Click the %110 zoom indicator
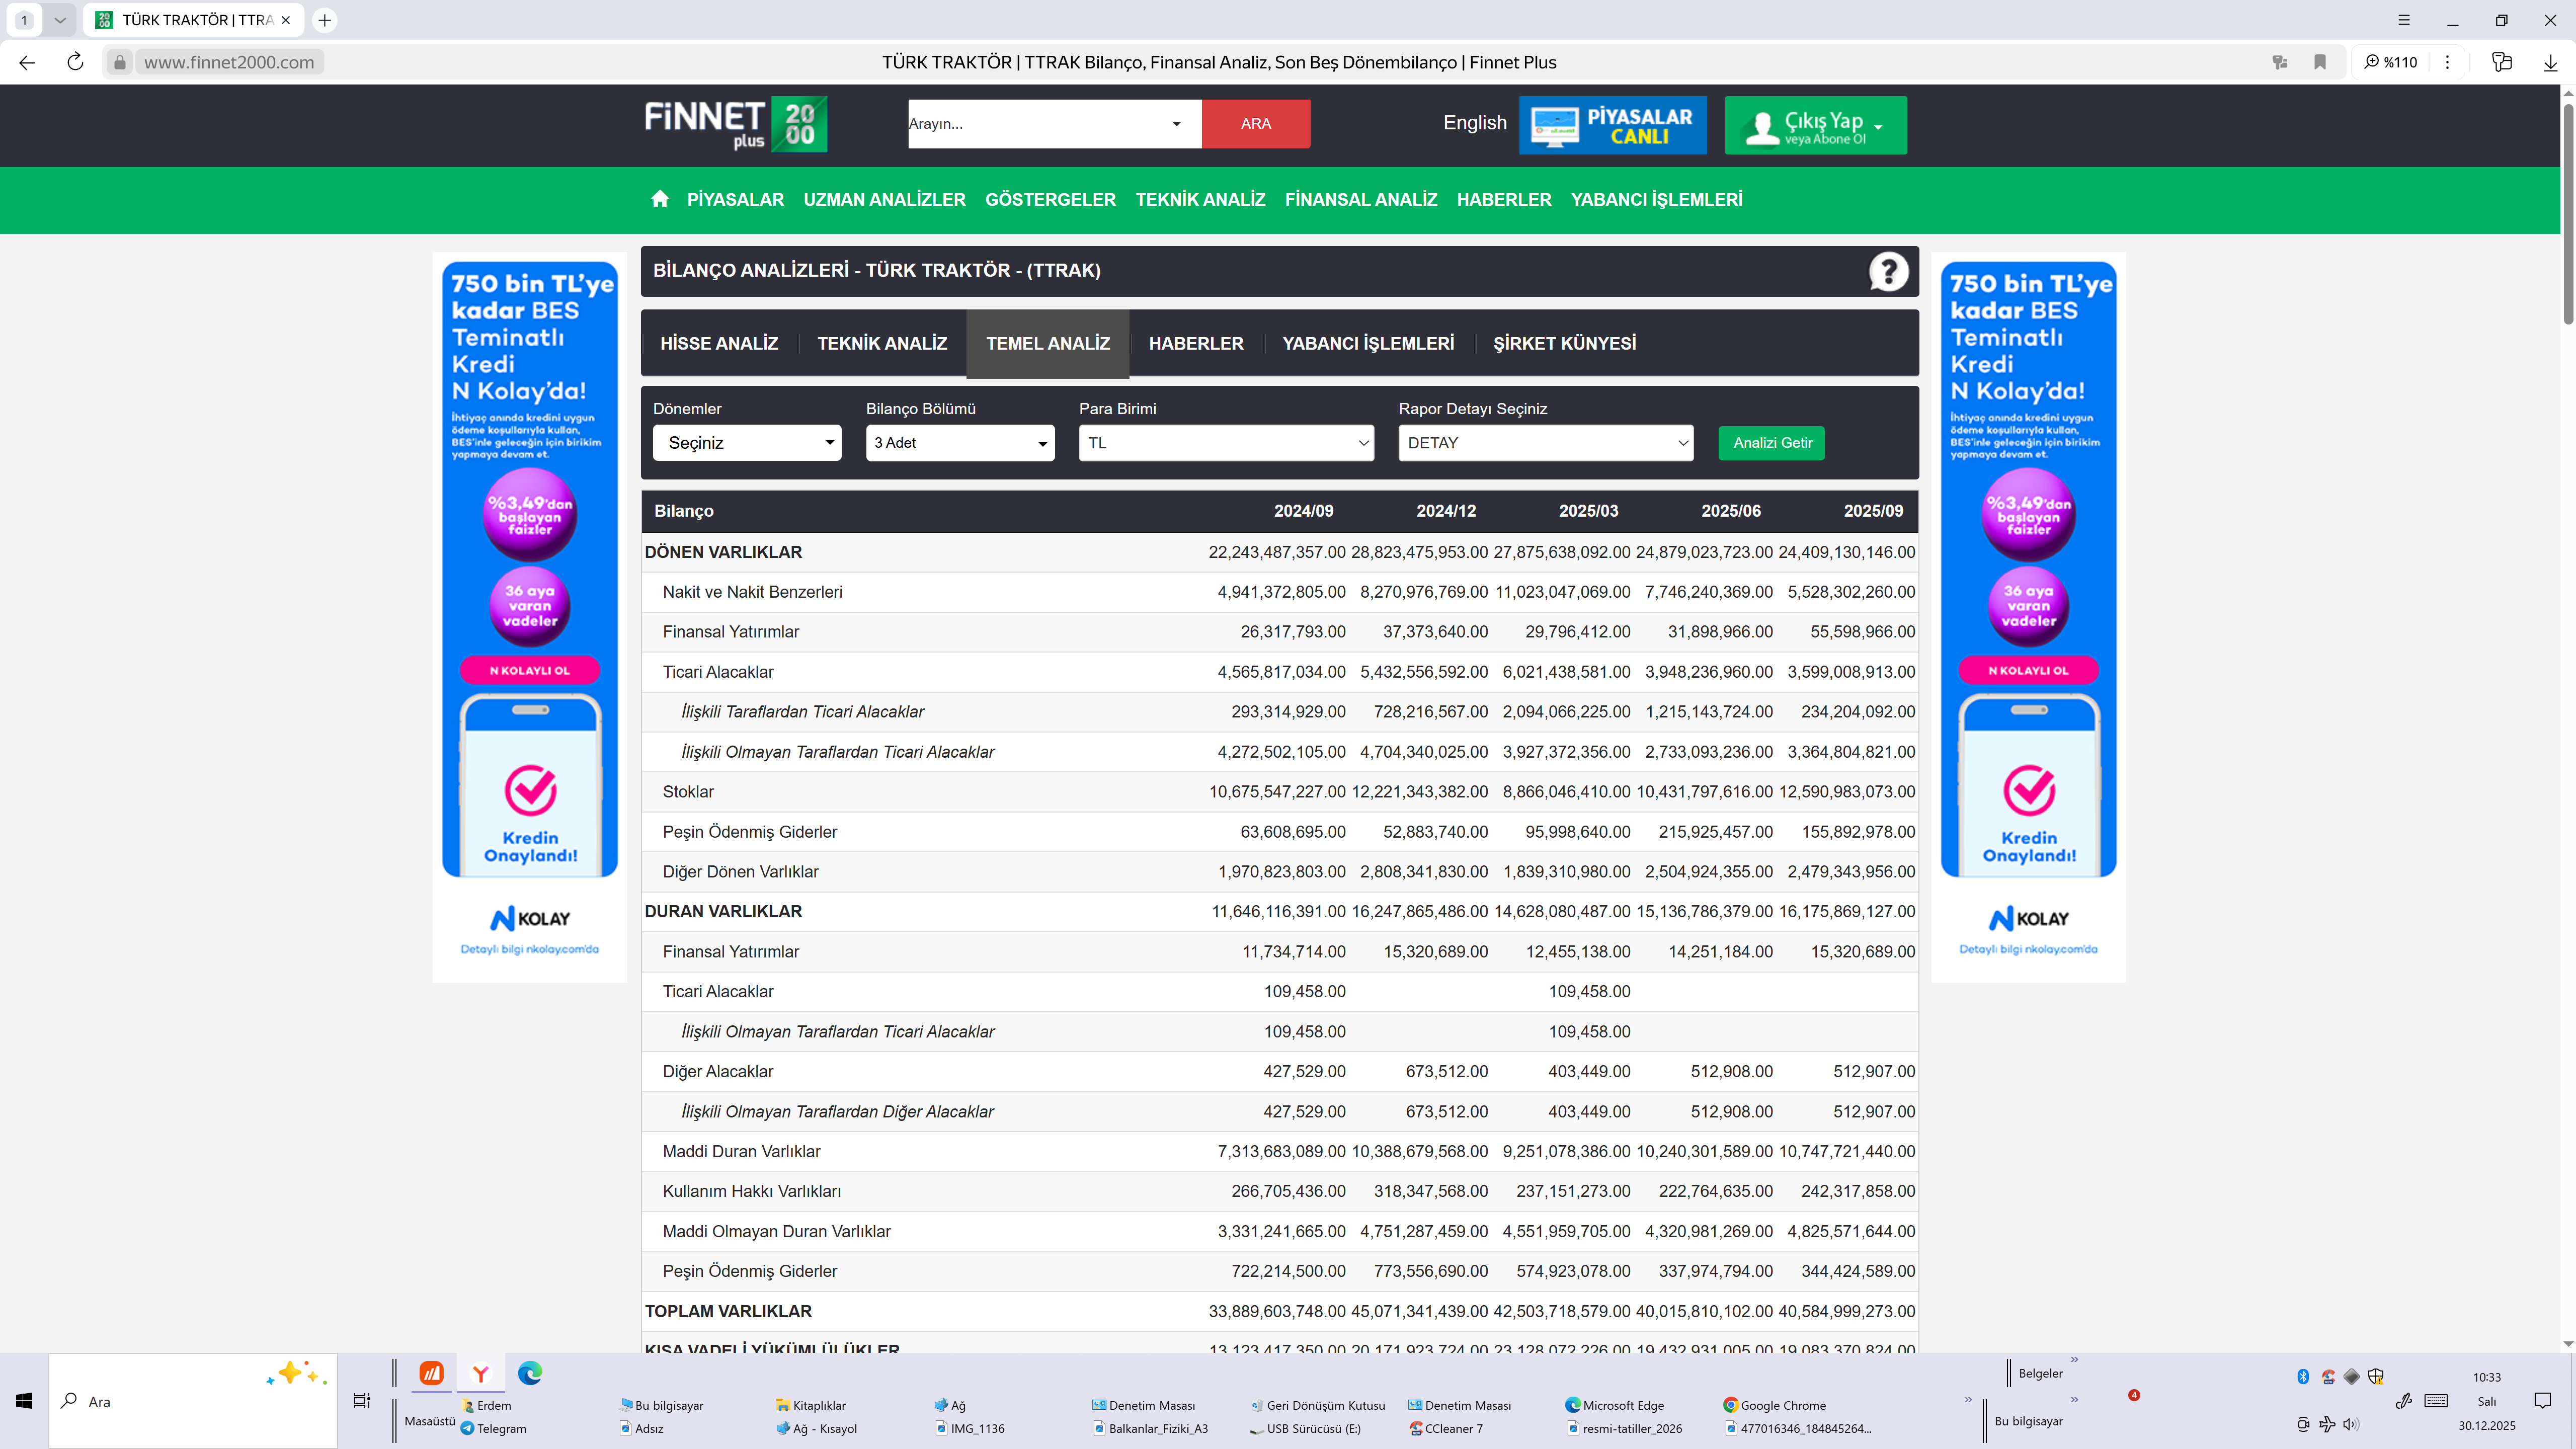This screenshot has height=1449, width=2576. (x=2391, y=62)
